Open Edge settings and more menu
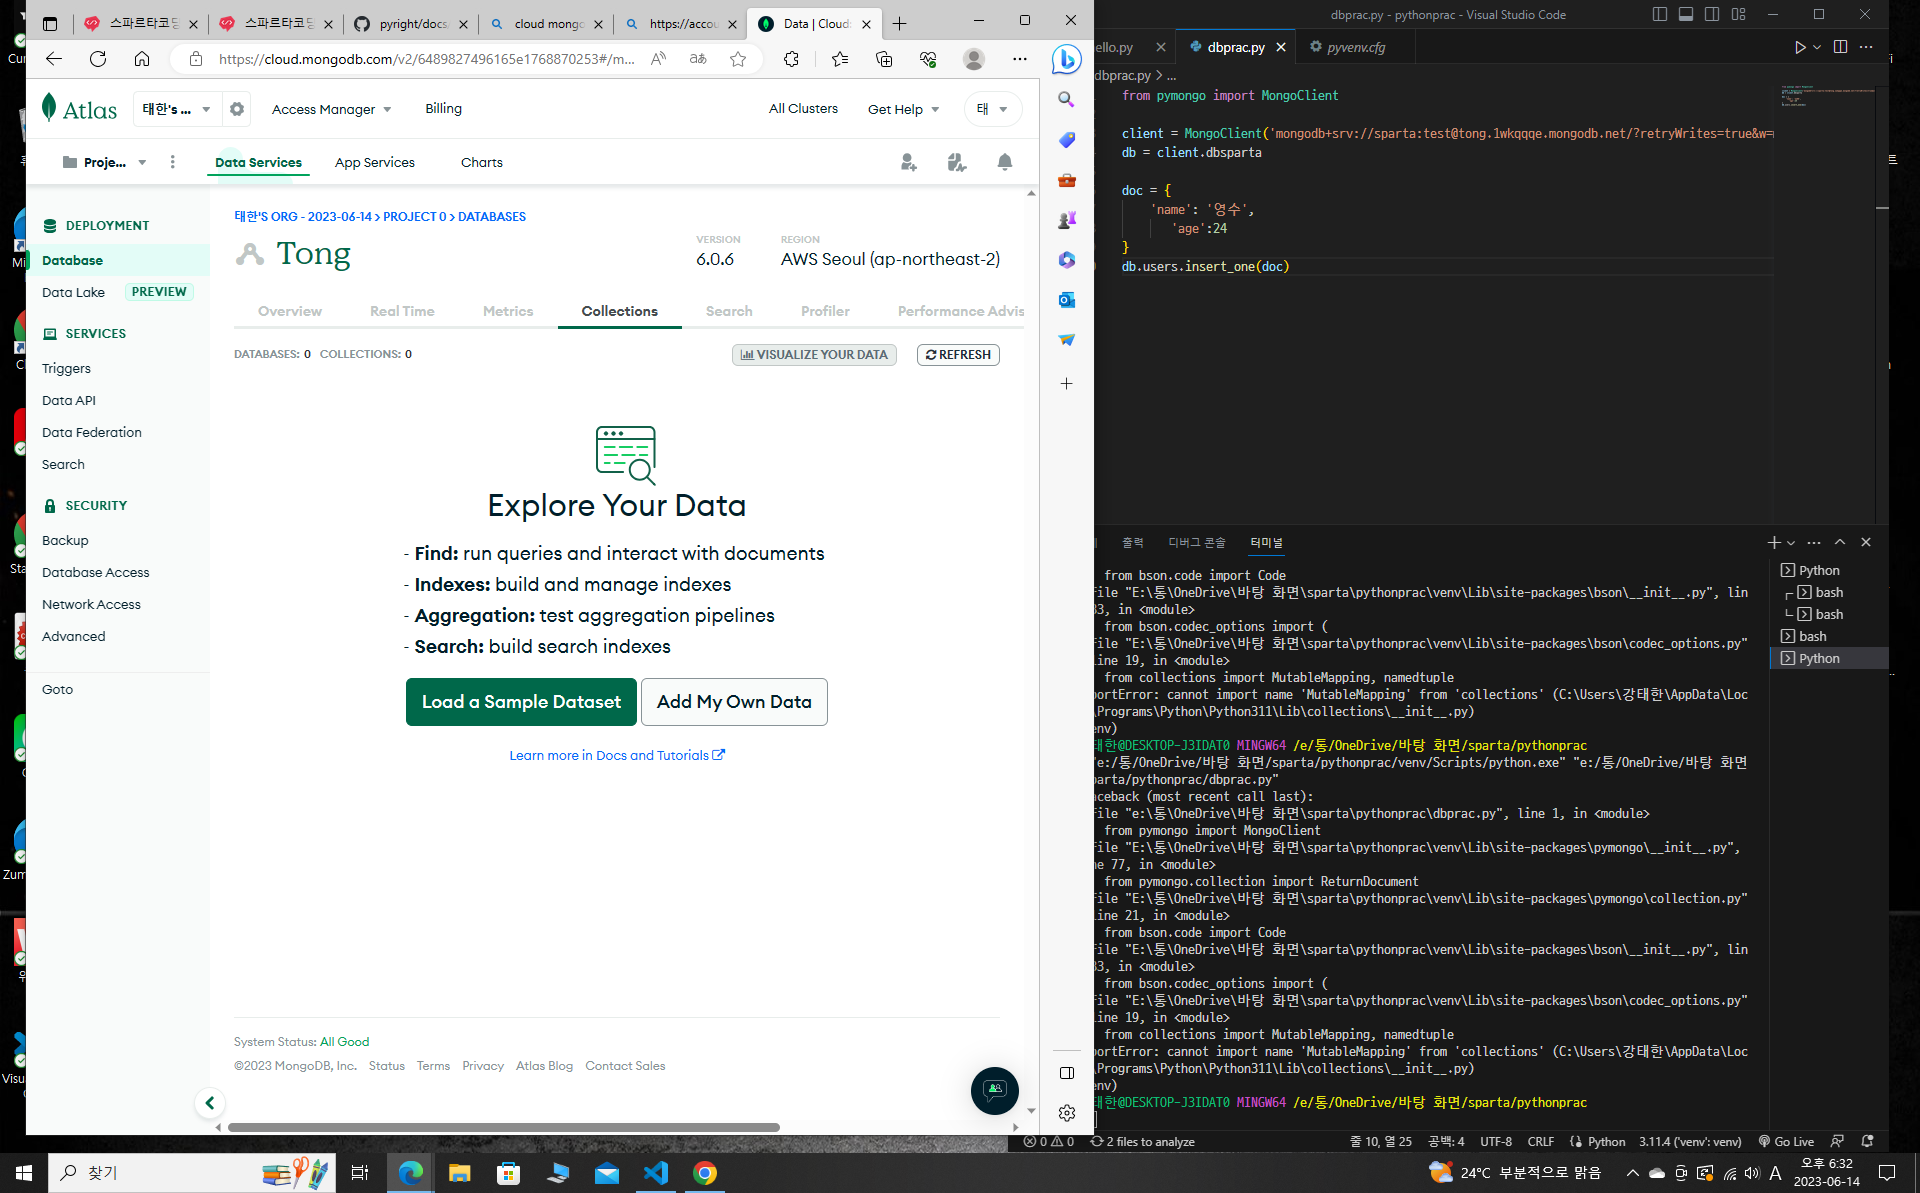 1020,59
